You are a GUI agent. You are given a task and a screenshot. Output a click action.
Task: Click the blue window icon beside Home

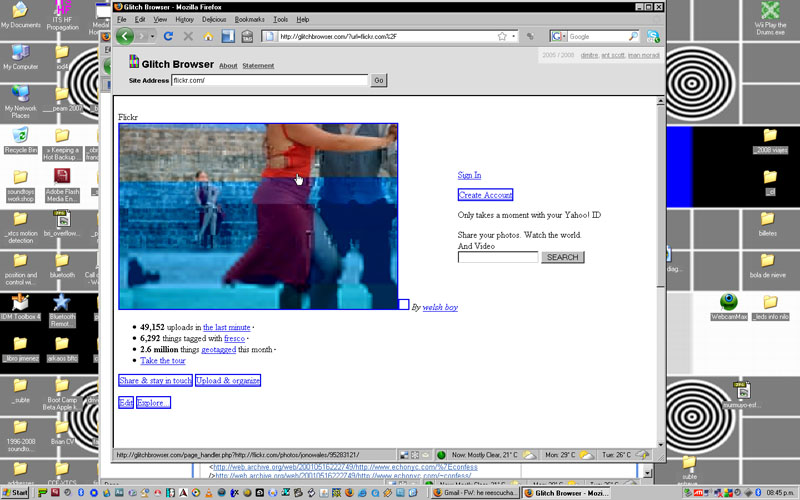228,36
